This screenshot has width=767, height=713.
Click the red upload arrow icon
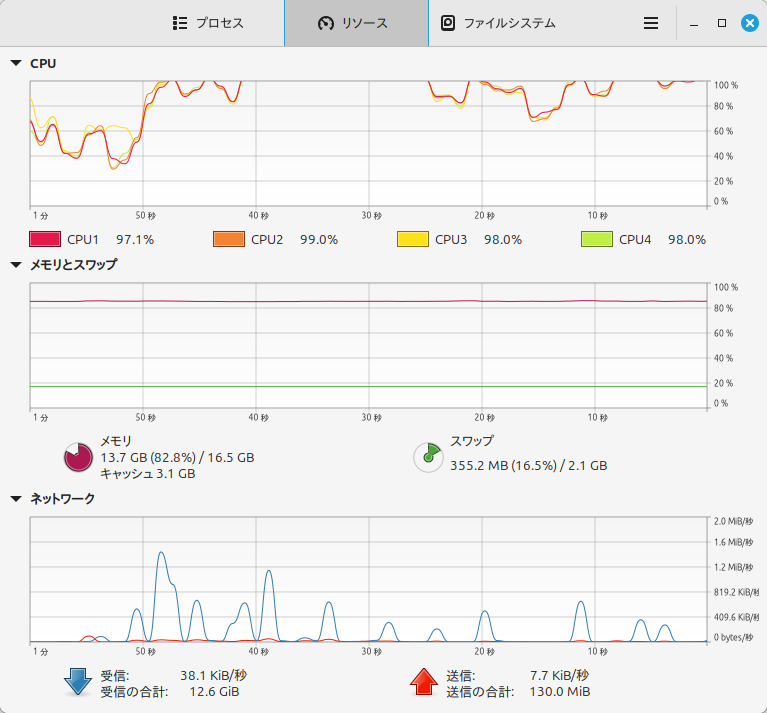click(x=424, y=682)
